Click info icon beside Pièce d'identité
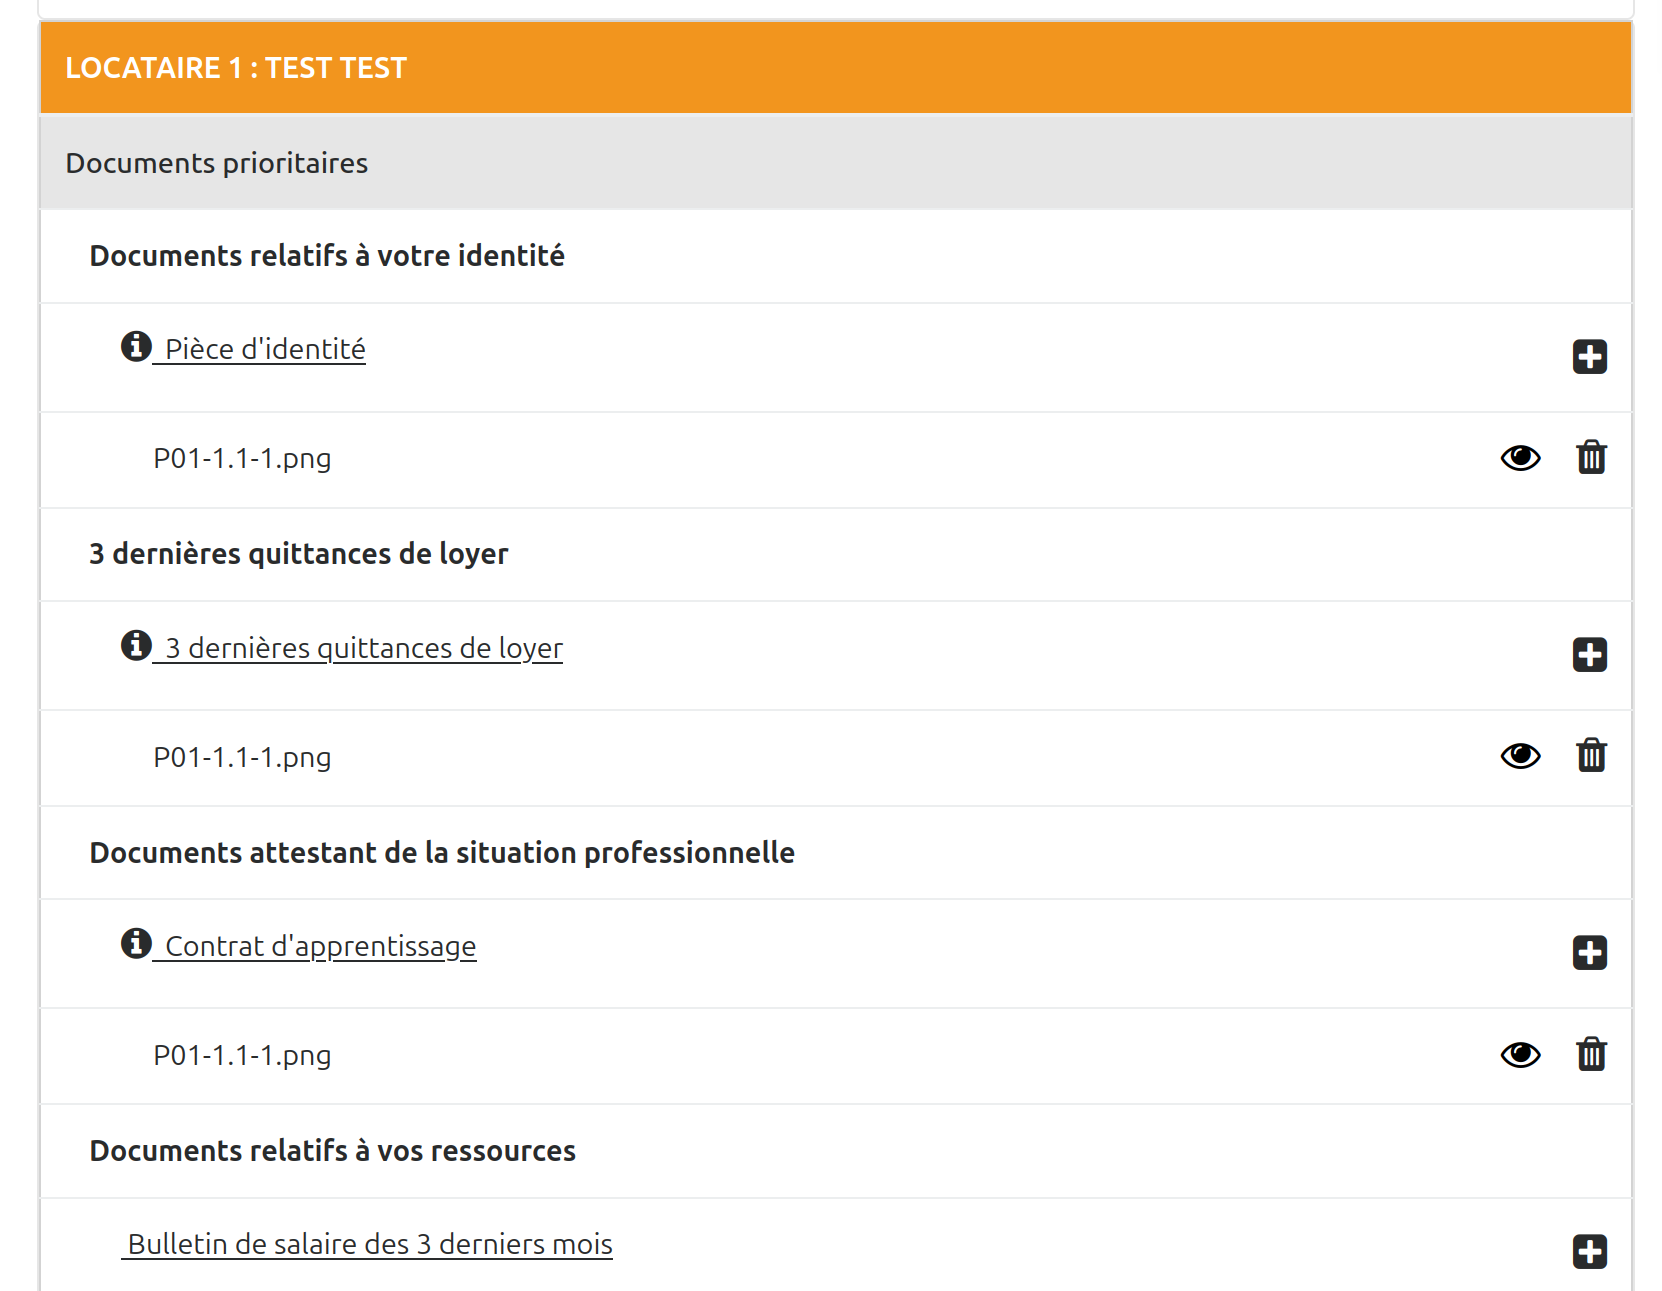Screen dimensions: 1662x1291 [136, 346]
